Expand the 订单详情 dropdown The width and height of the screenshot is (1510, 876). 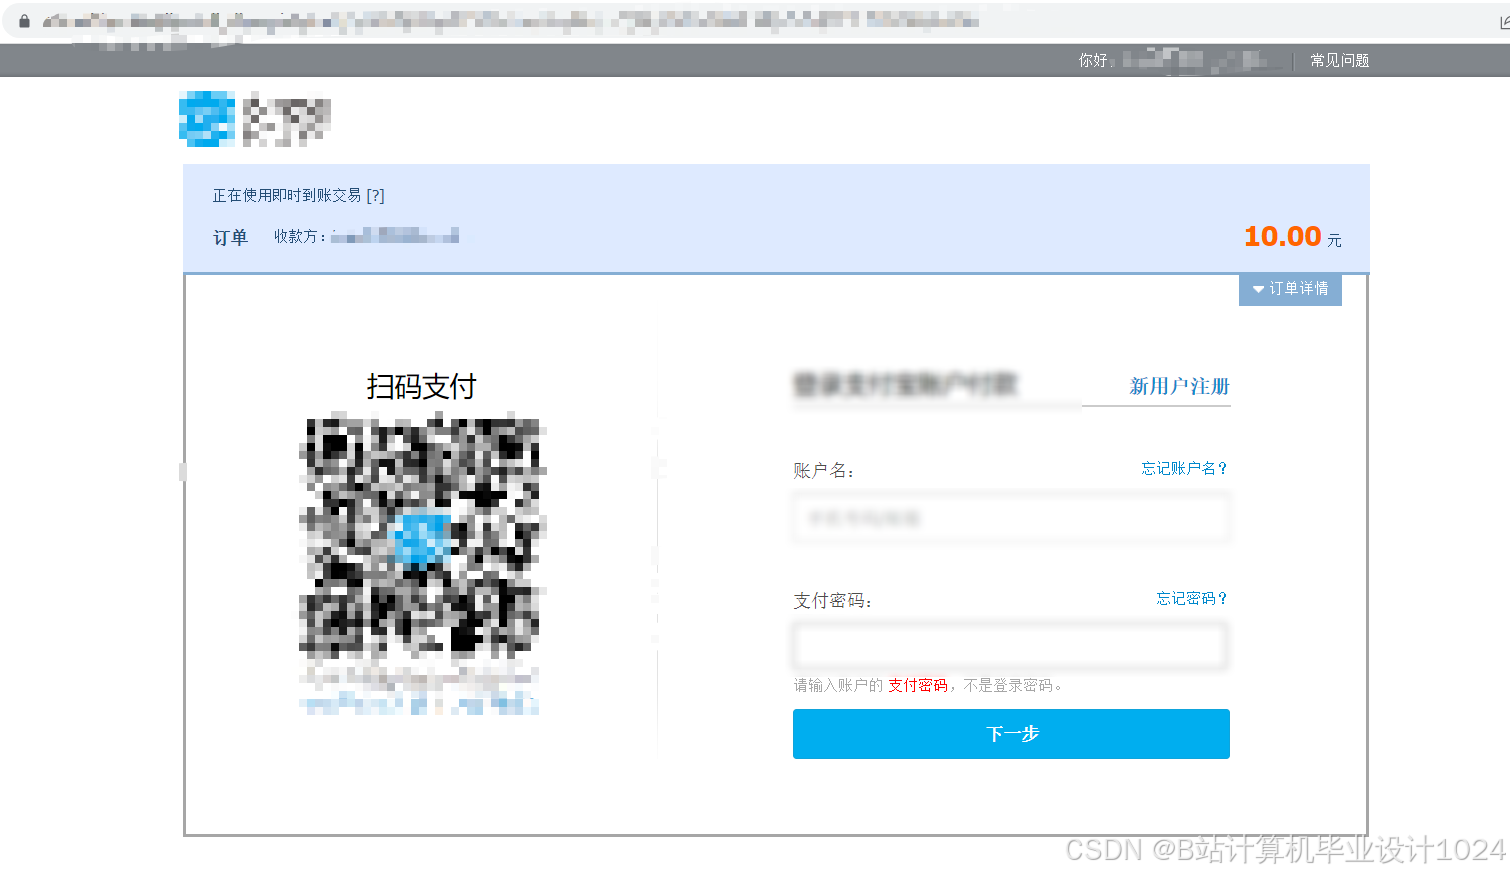coord(1290,289)
